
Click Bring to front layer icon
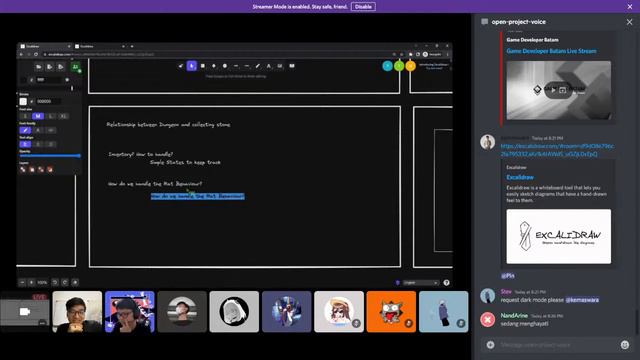coord(50,169)
